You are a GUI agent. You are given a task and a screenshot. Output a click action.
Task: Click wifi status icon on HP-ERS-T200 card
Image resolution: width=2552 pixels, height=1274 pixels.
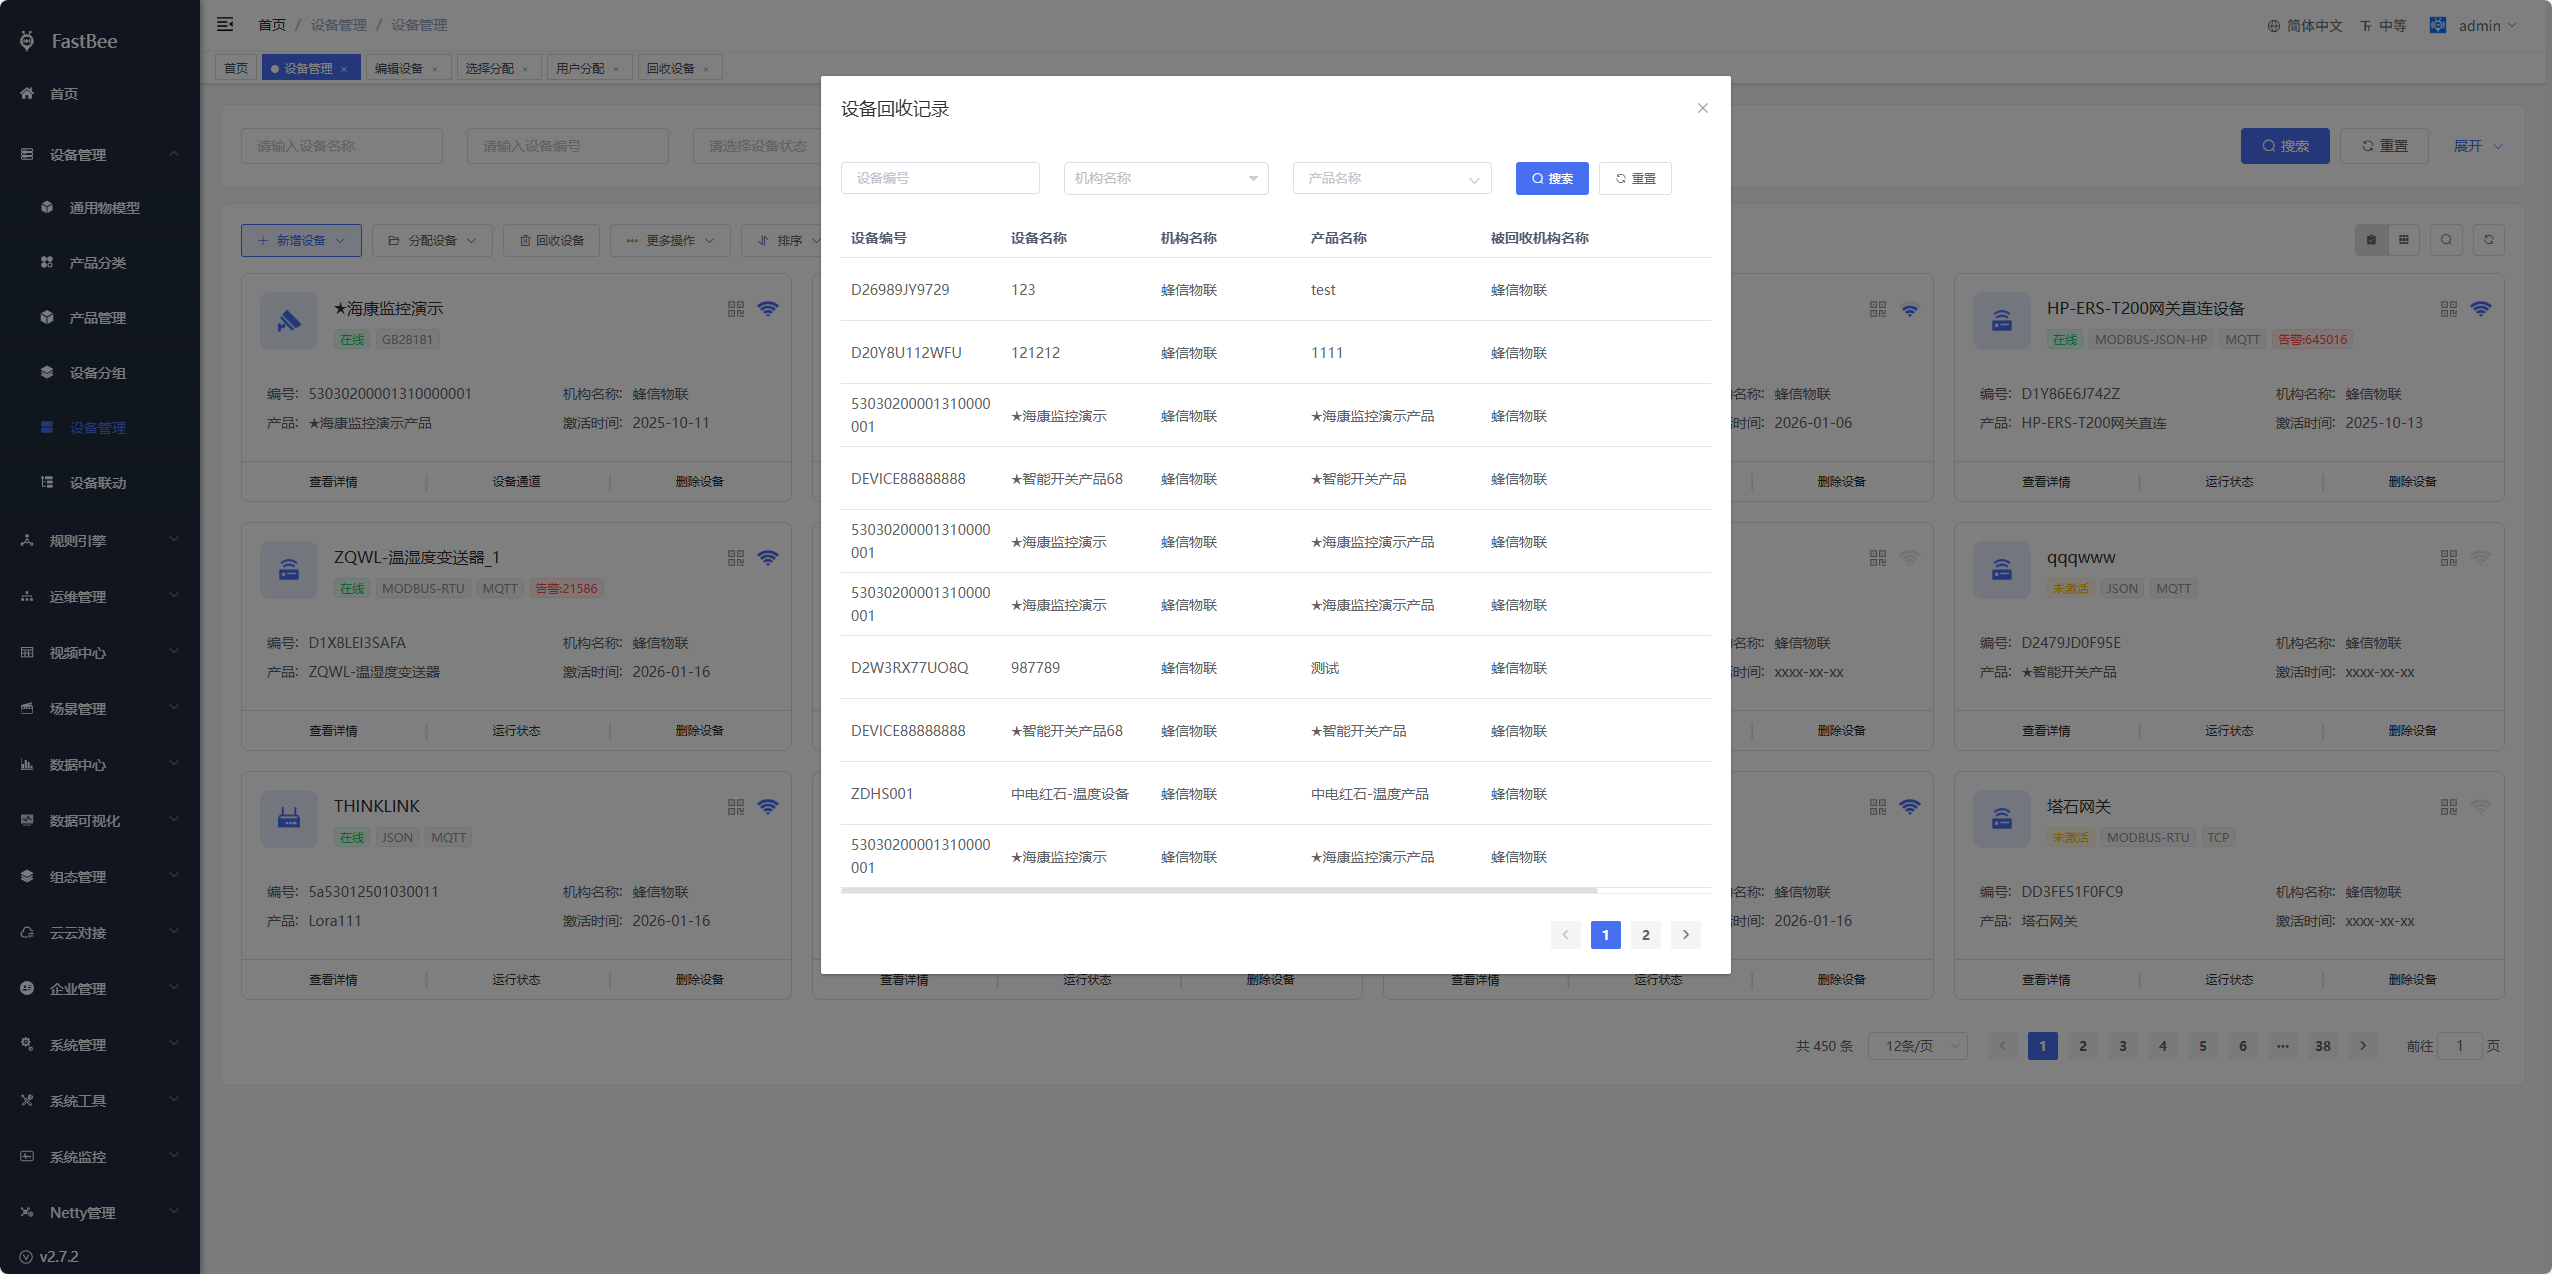click(x=2481, y=309)
